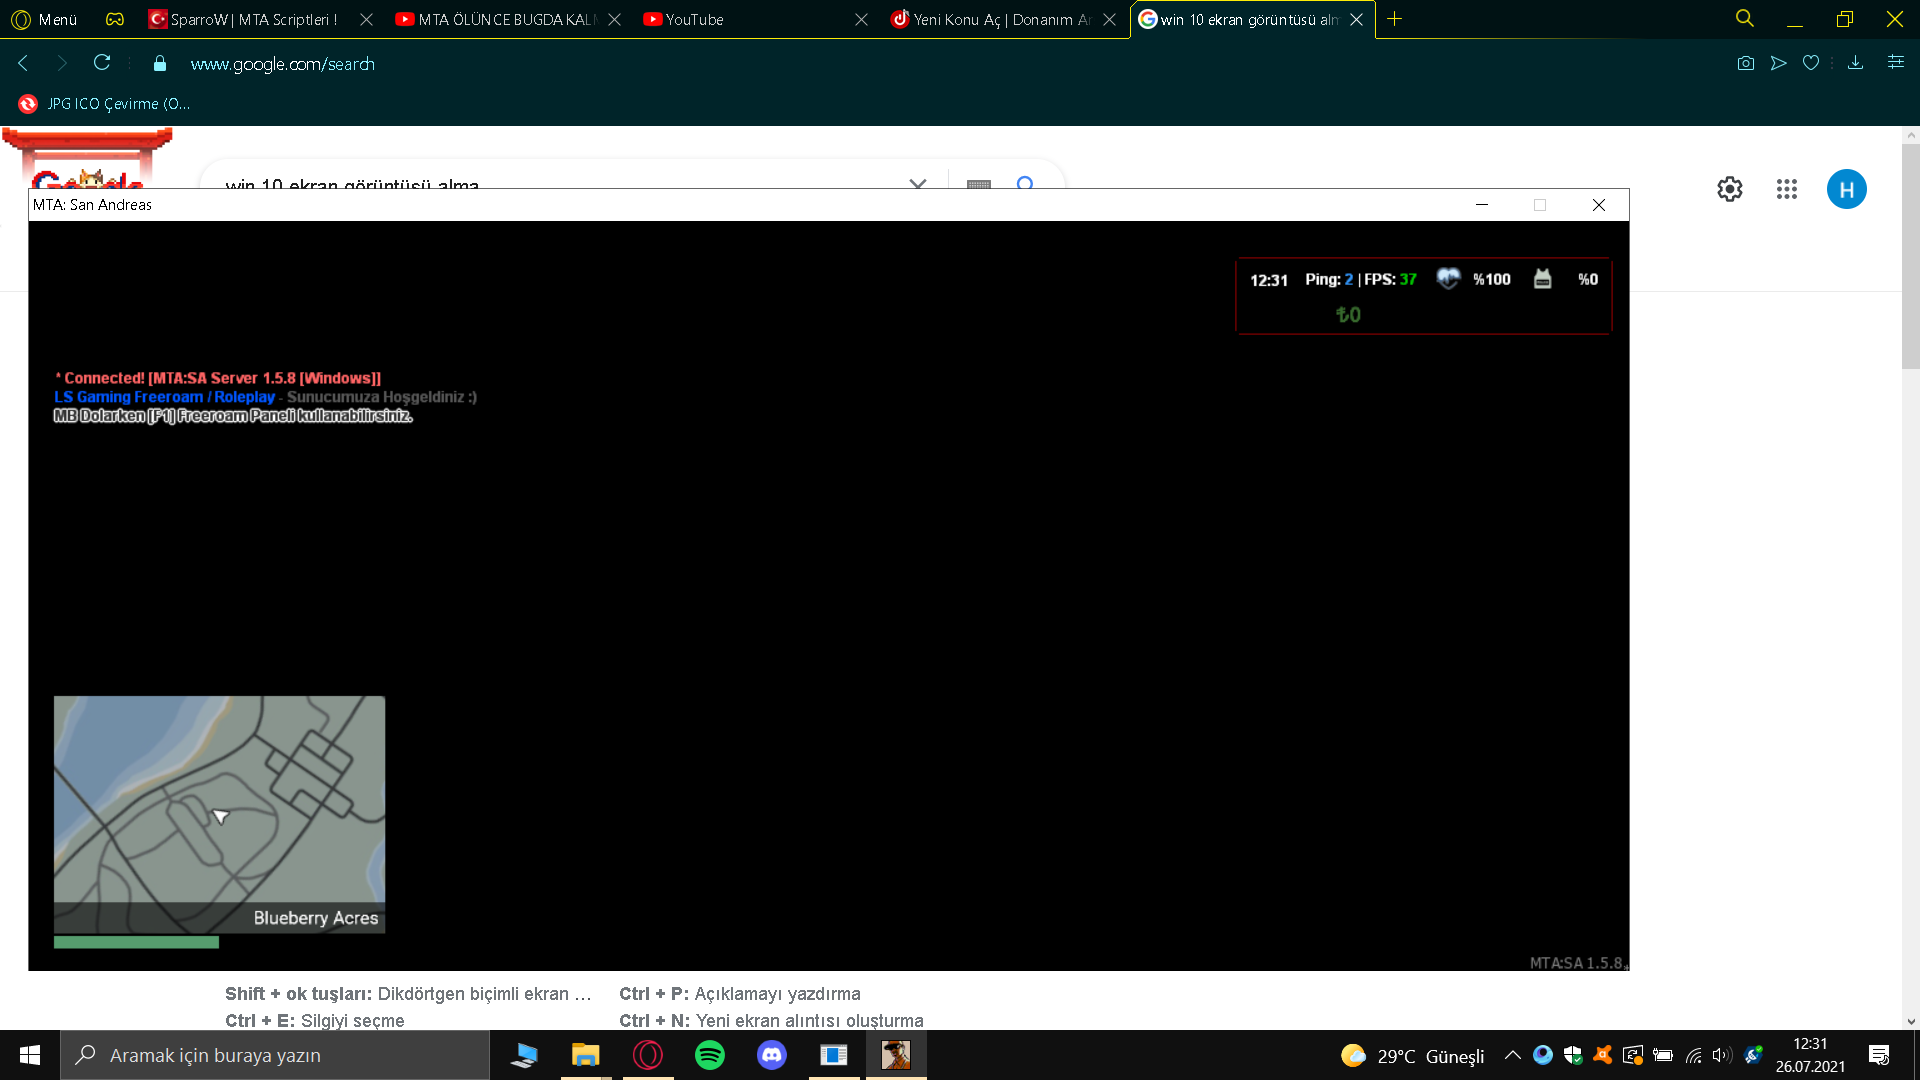Open the Opera Menü button
The height and width of the screenshot is (1080, 1920).
(x=45, y=19)
